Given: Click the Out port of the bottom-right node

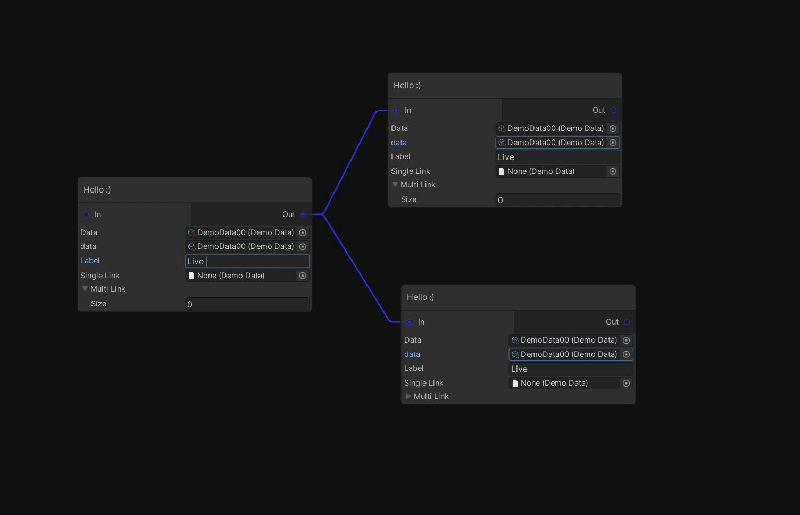Looking at the screenshot, I should (x=627, y=322).
